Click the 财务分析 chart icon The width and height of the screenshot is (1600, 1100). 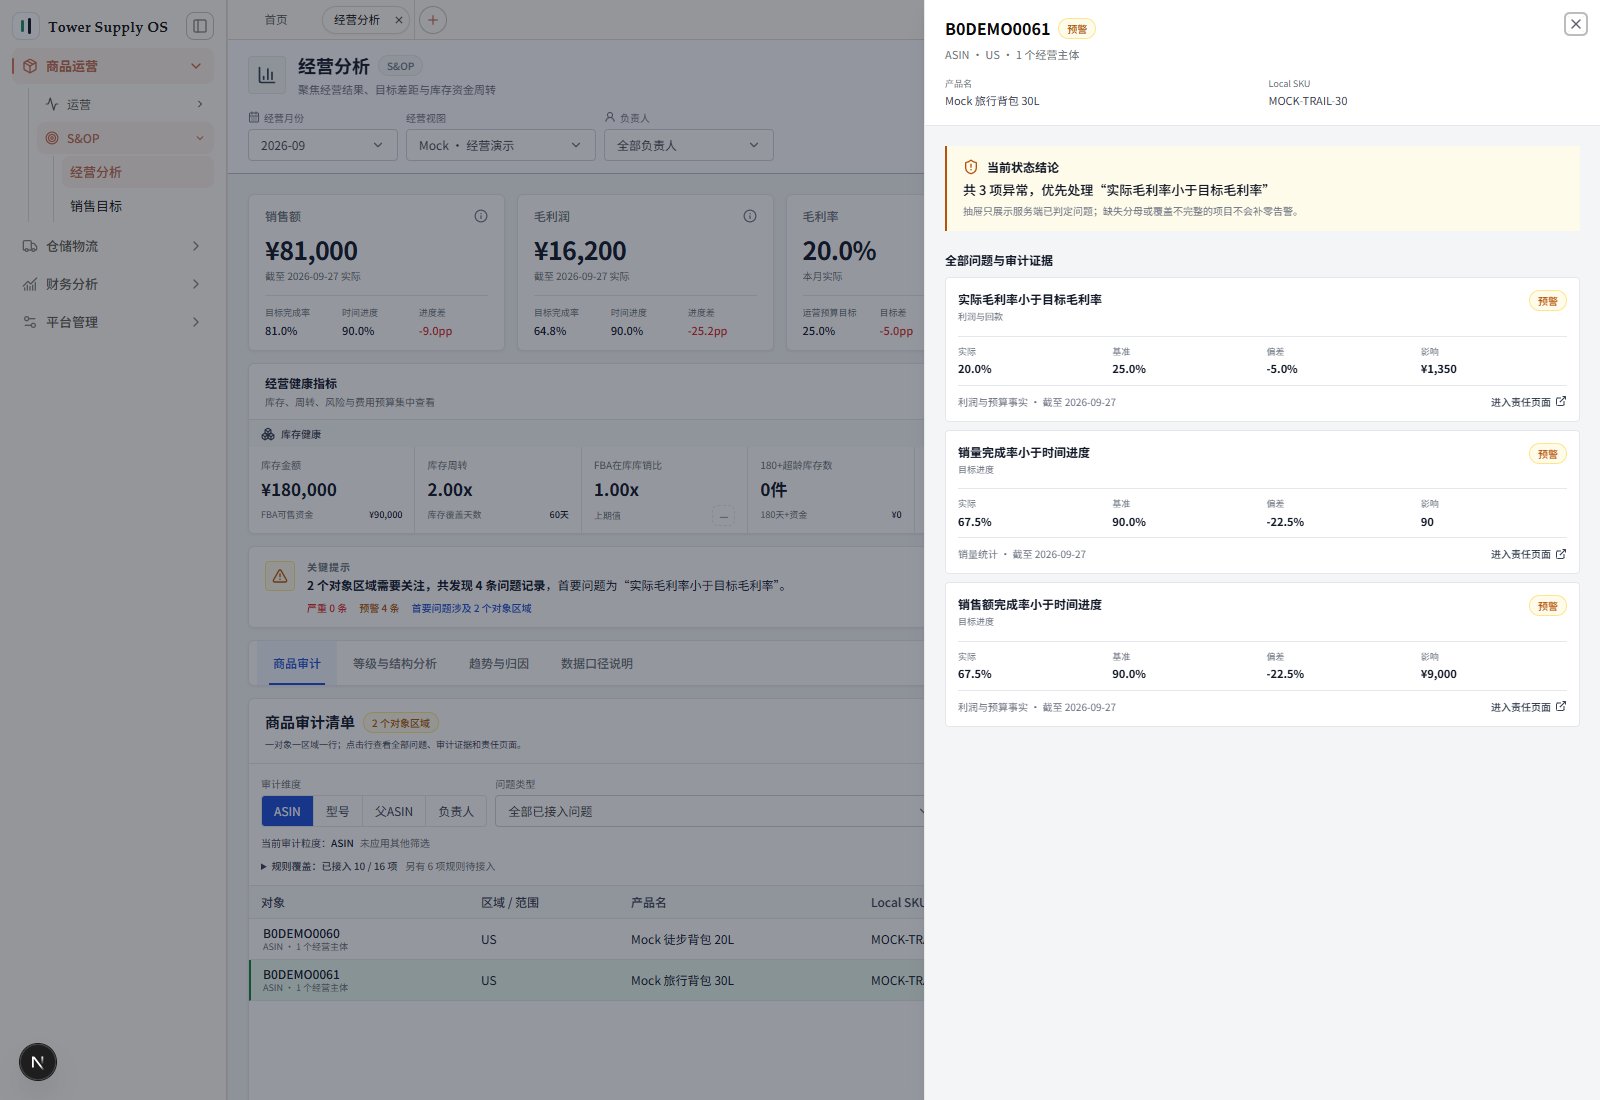coord(30,284)
